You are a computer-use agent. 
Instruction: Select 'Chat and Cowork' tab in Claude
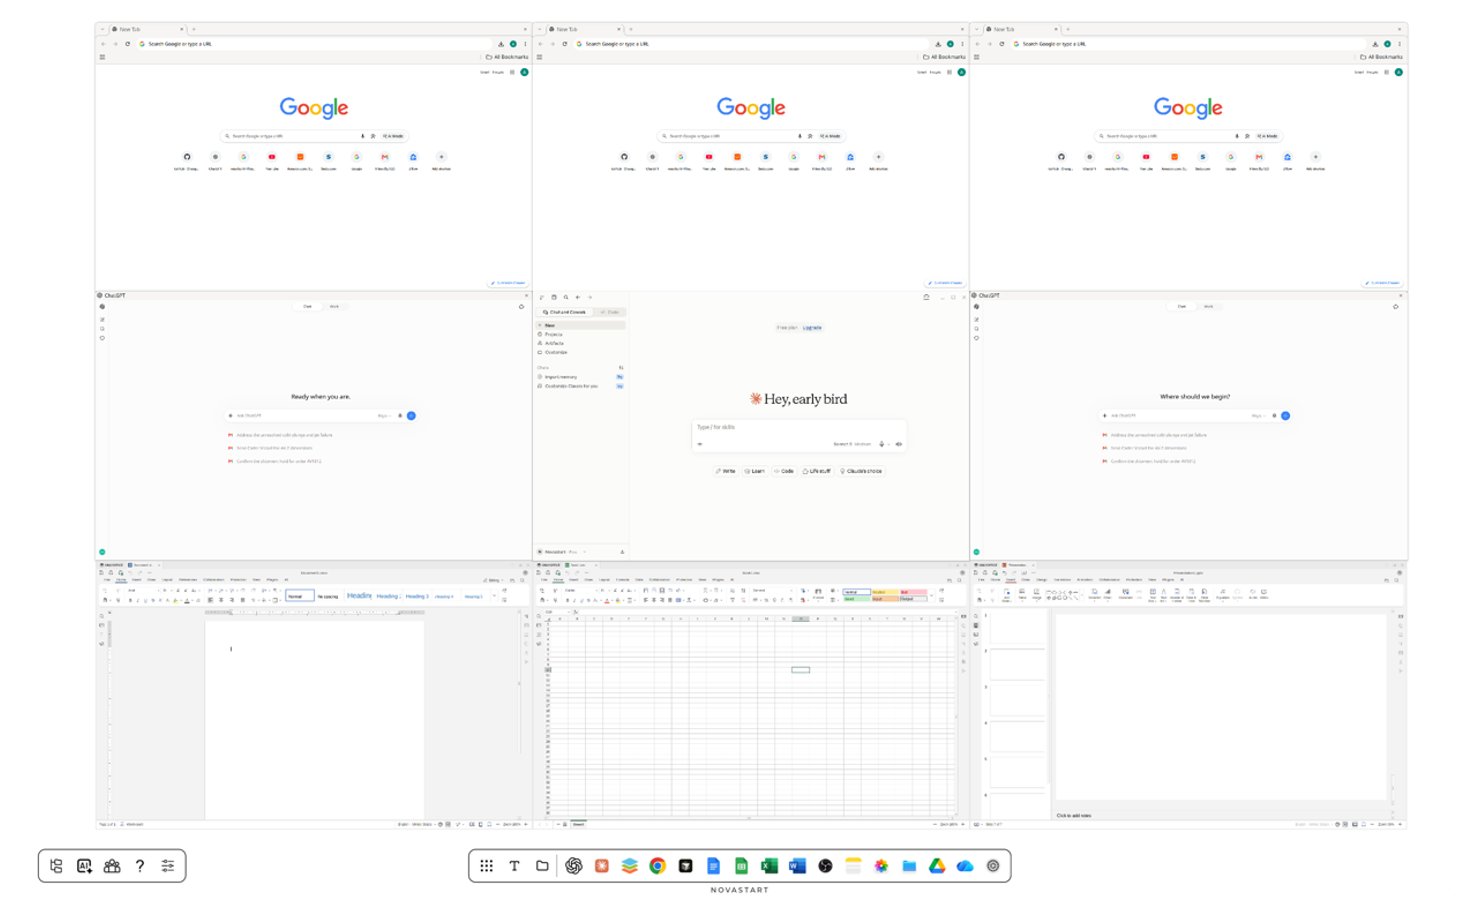point(565,312)
